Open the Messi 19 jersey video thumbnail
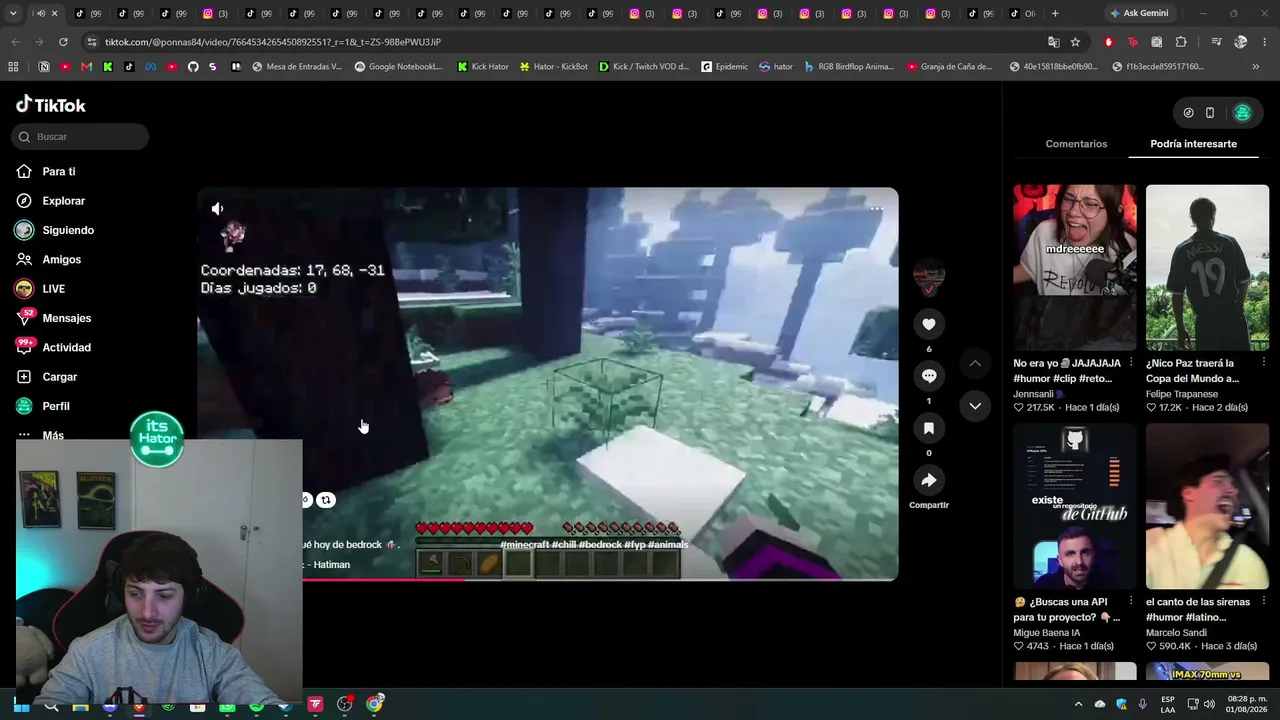Screen dimensions: 1280x720 [x=1207, y=267]
